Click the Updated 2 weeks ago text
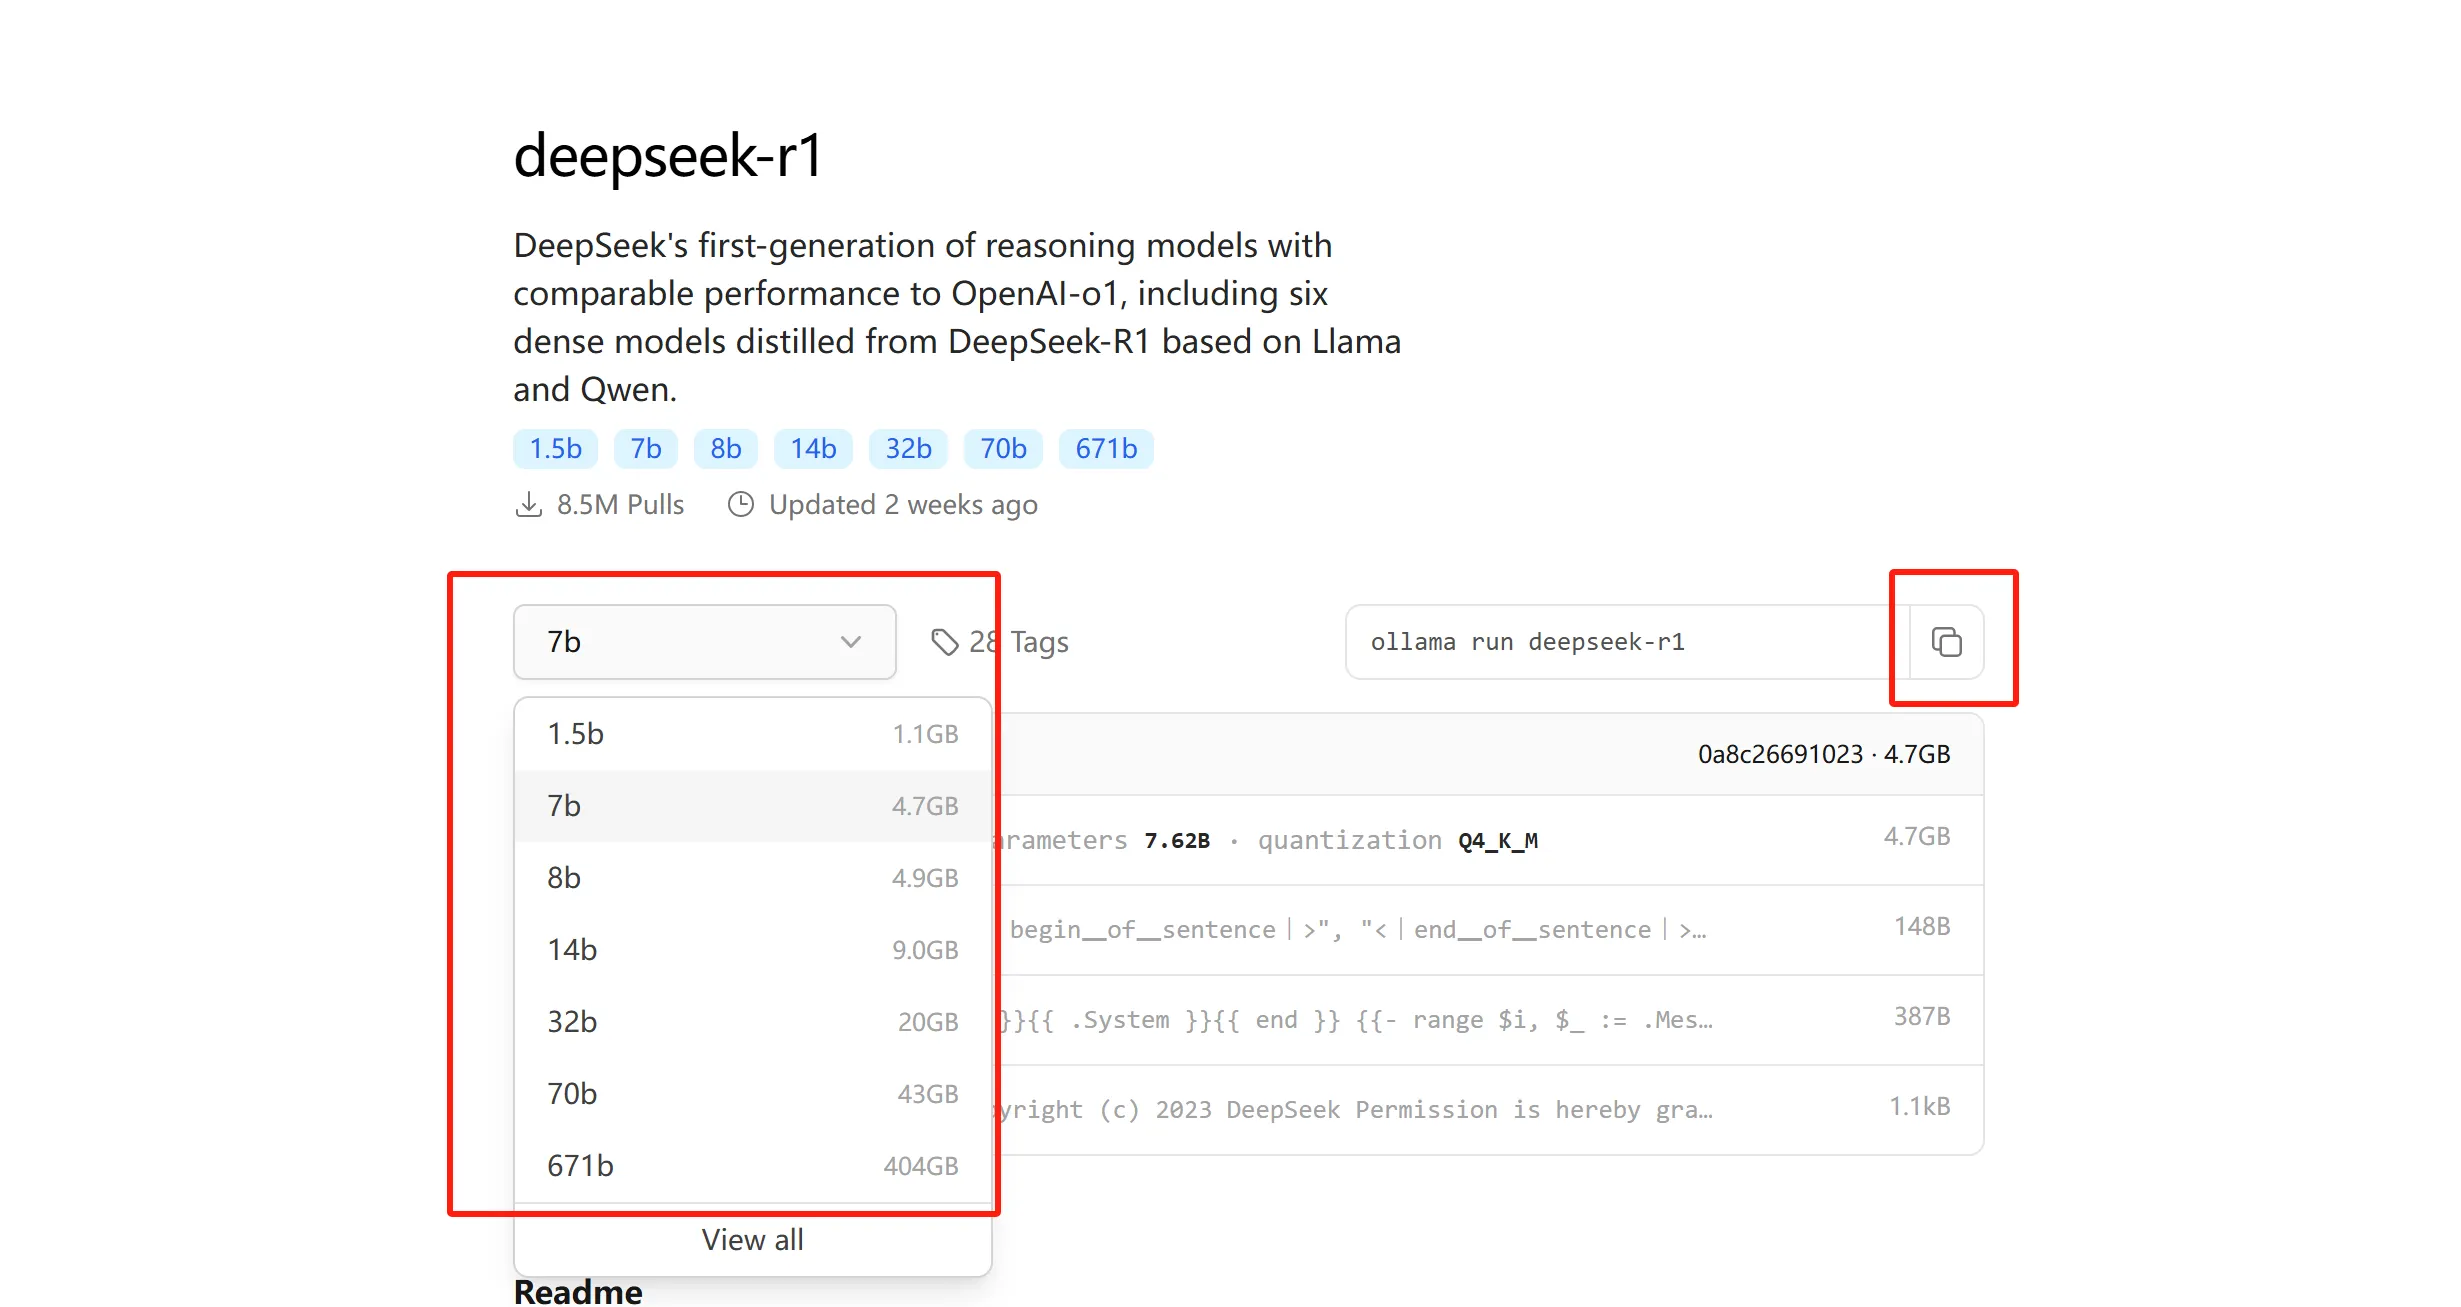Screen dimensions: 2461x1307 coord(903,504)
